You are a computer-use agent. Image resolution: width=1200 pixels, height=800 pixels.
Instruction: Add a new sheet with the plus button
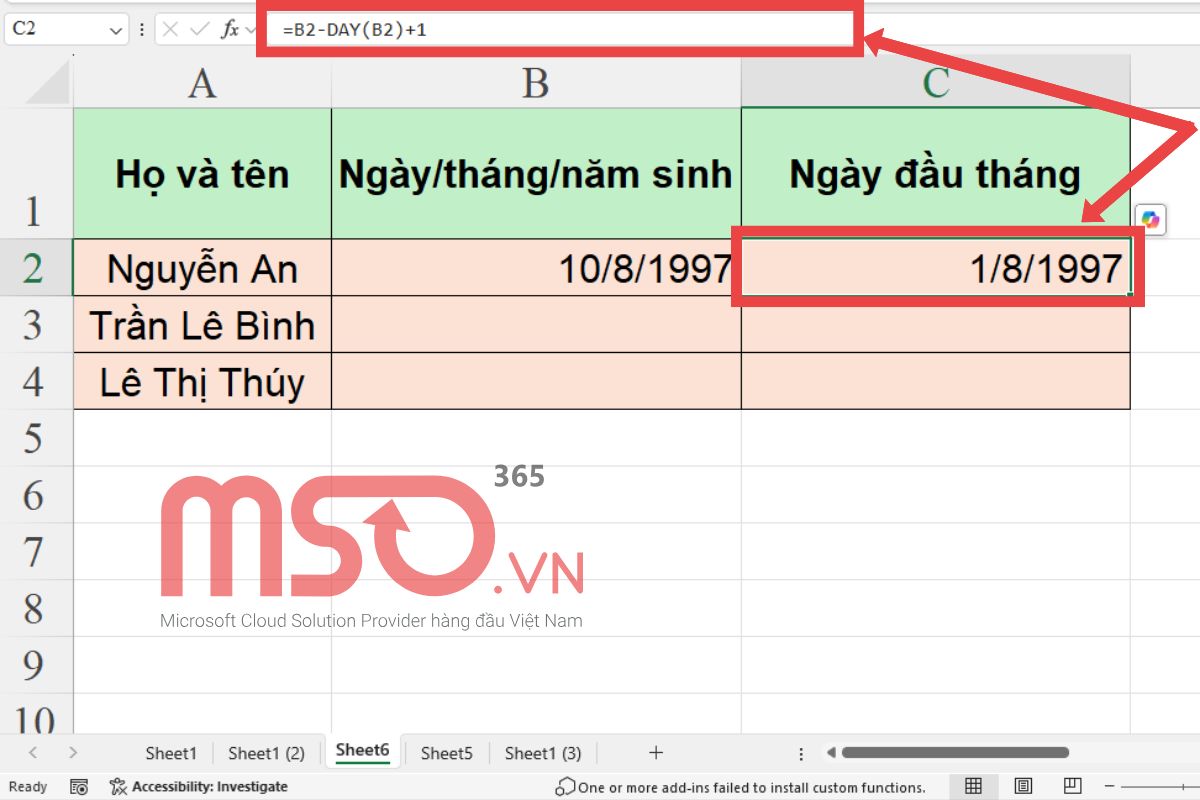656,753
